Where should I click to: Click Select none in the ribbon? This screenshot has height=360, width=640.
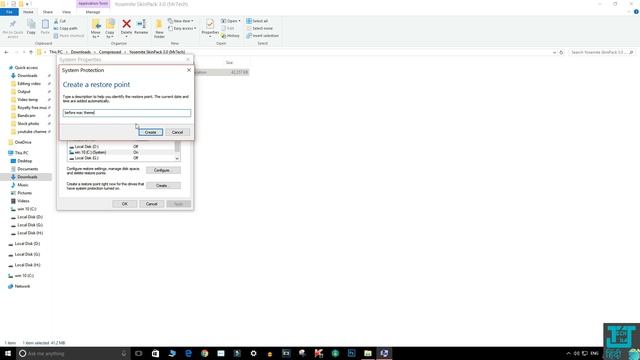(x=260, y=28)
